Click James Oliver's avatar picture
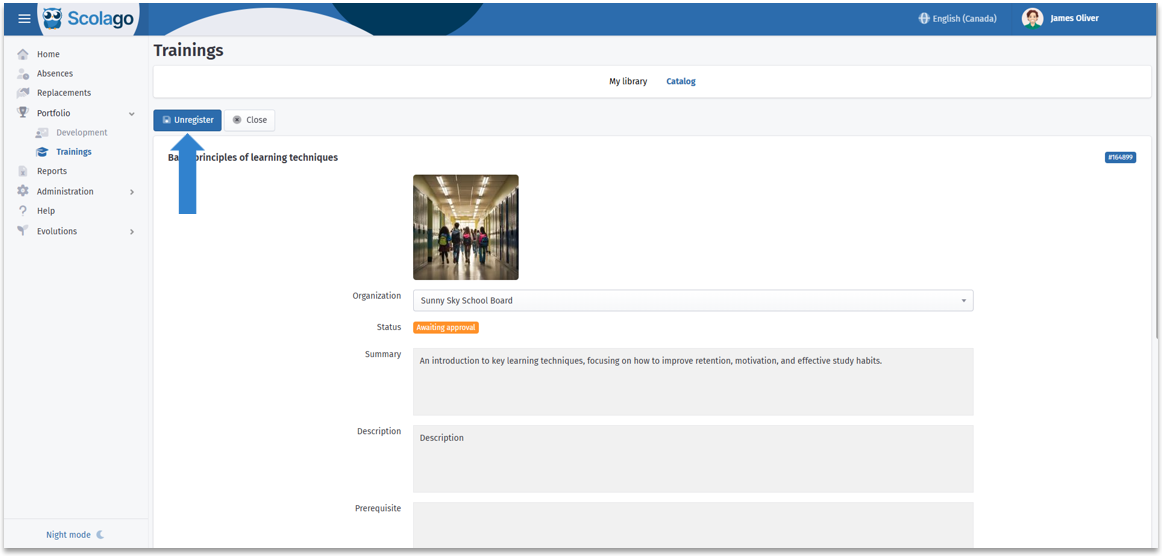1162x556 pixels. [x=1032, y=19]
